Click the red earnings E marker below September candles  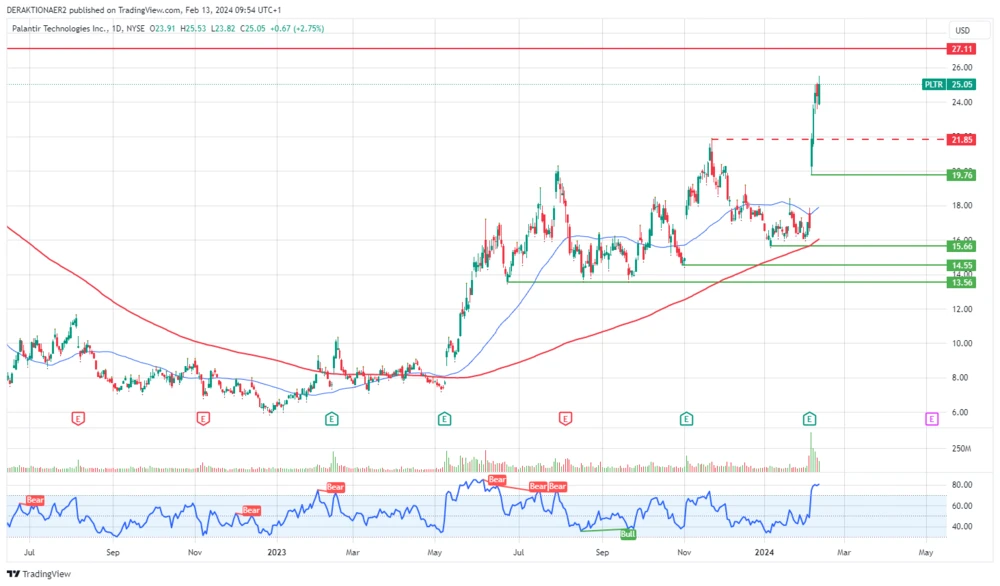[565, 418]
